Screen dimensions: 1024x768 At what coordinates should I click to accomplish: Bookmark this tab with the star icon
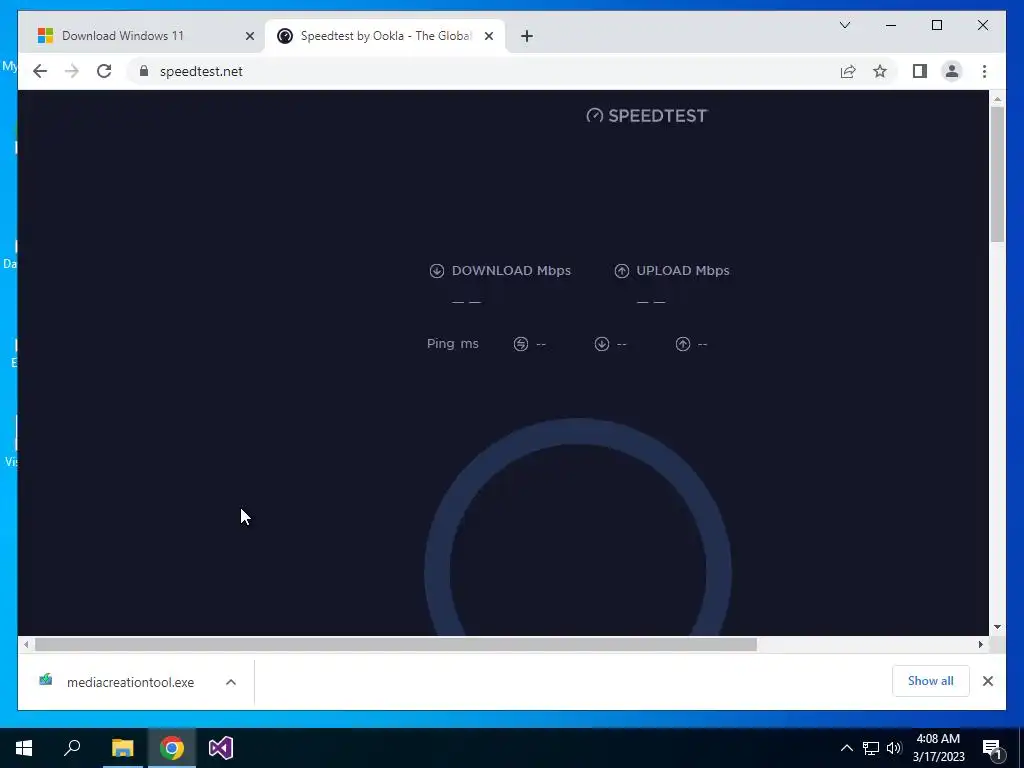pyautogui.click(x=880, y=71)
